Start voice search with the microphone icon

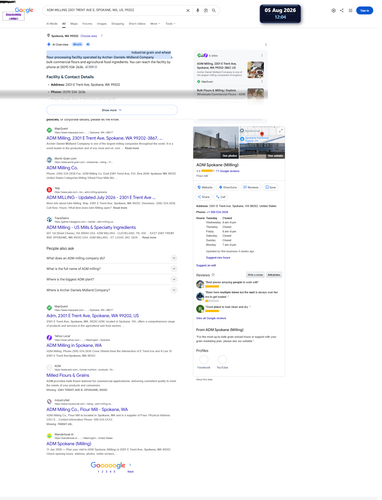[198, 10]
